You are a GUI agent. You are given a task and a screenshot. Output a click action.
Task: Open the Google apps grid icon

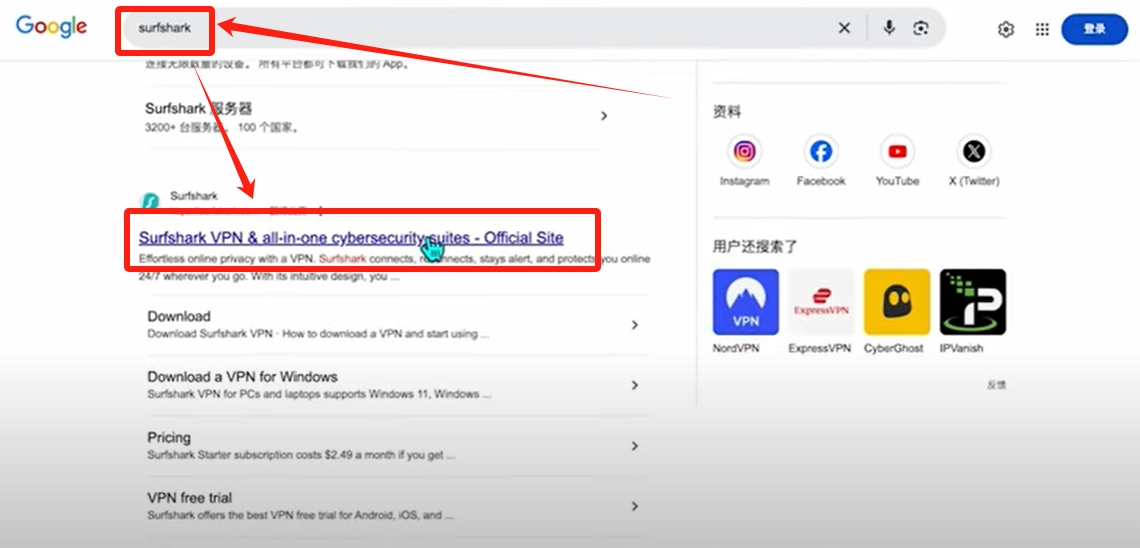coord(1042,29)
